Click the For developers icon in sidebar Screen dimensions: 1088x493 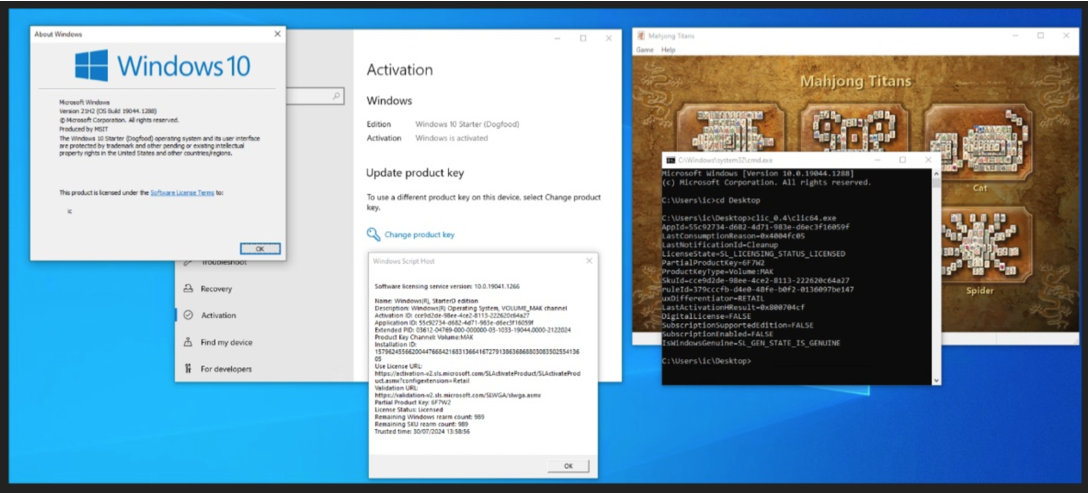pos(187,369)
